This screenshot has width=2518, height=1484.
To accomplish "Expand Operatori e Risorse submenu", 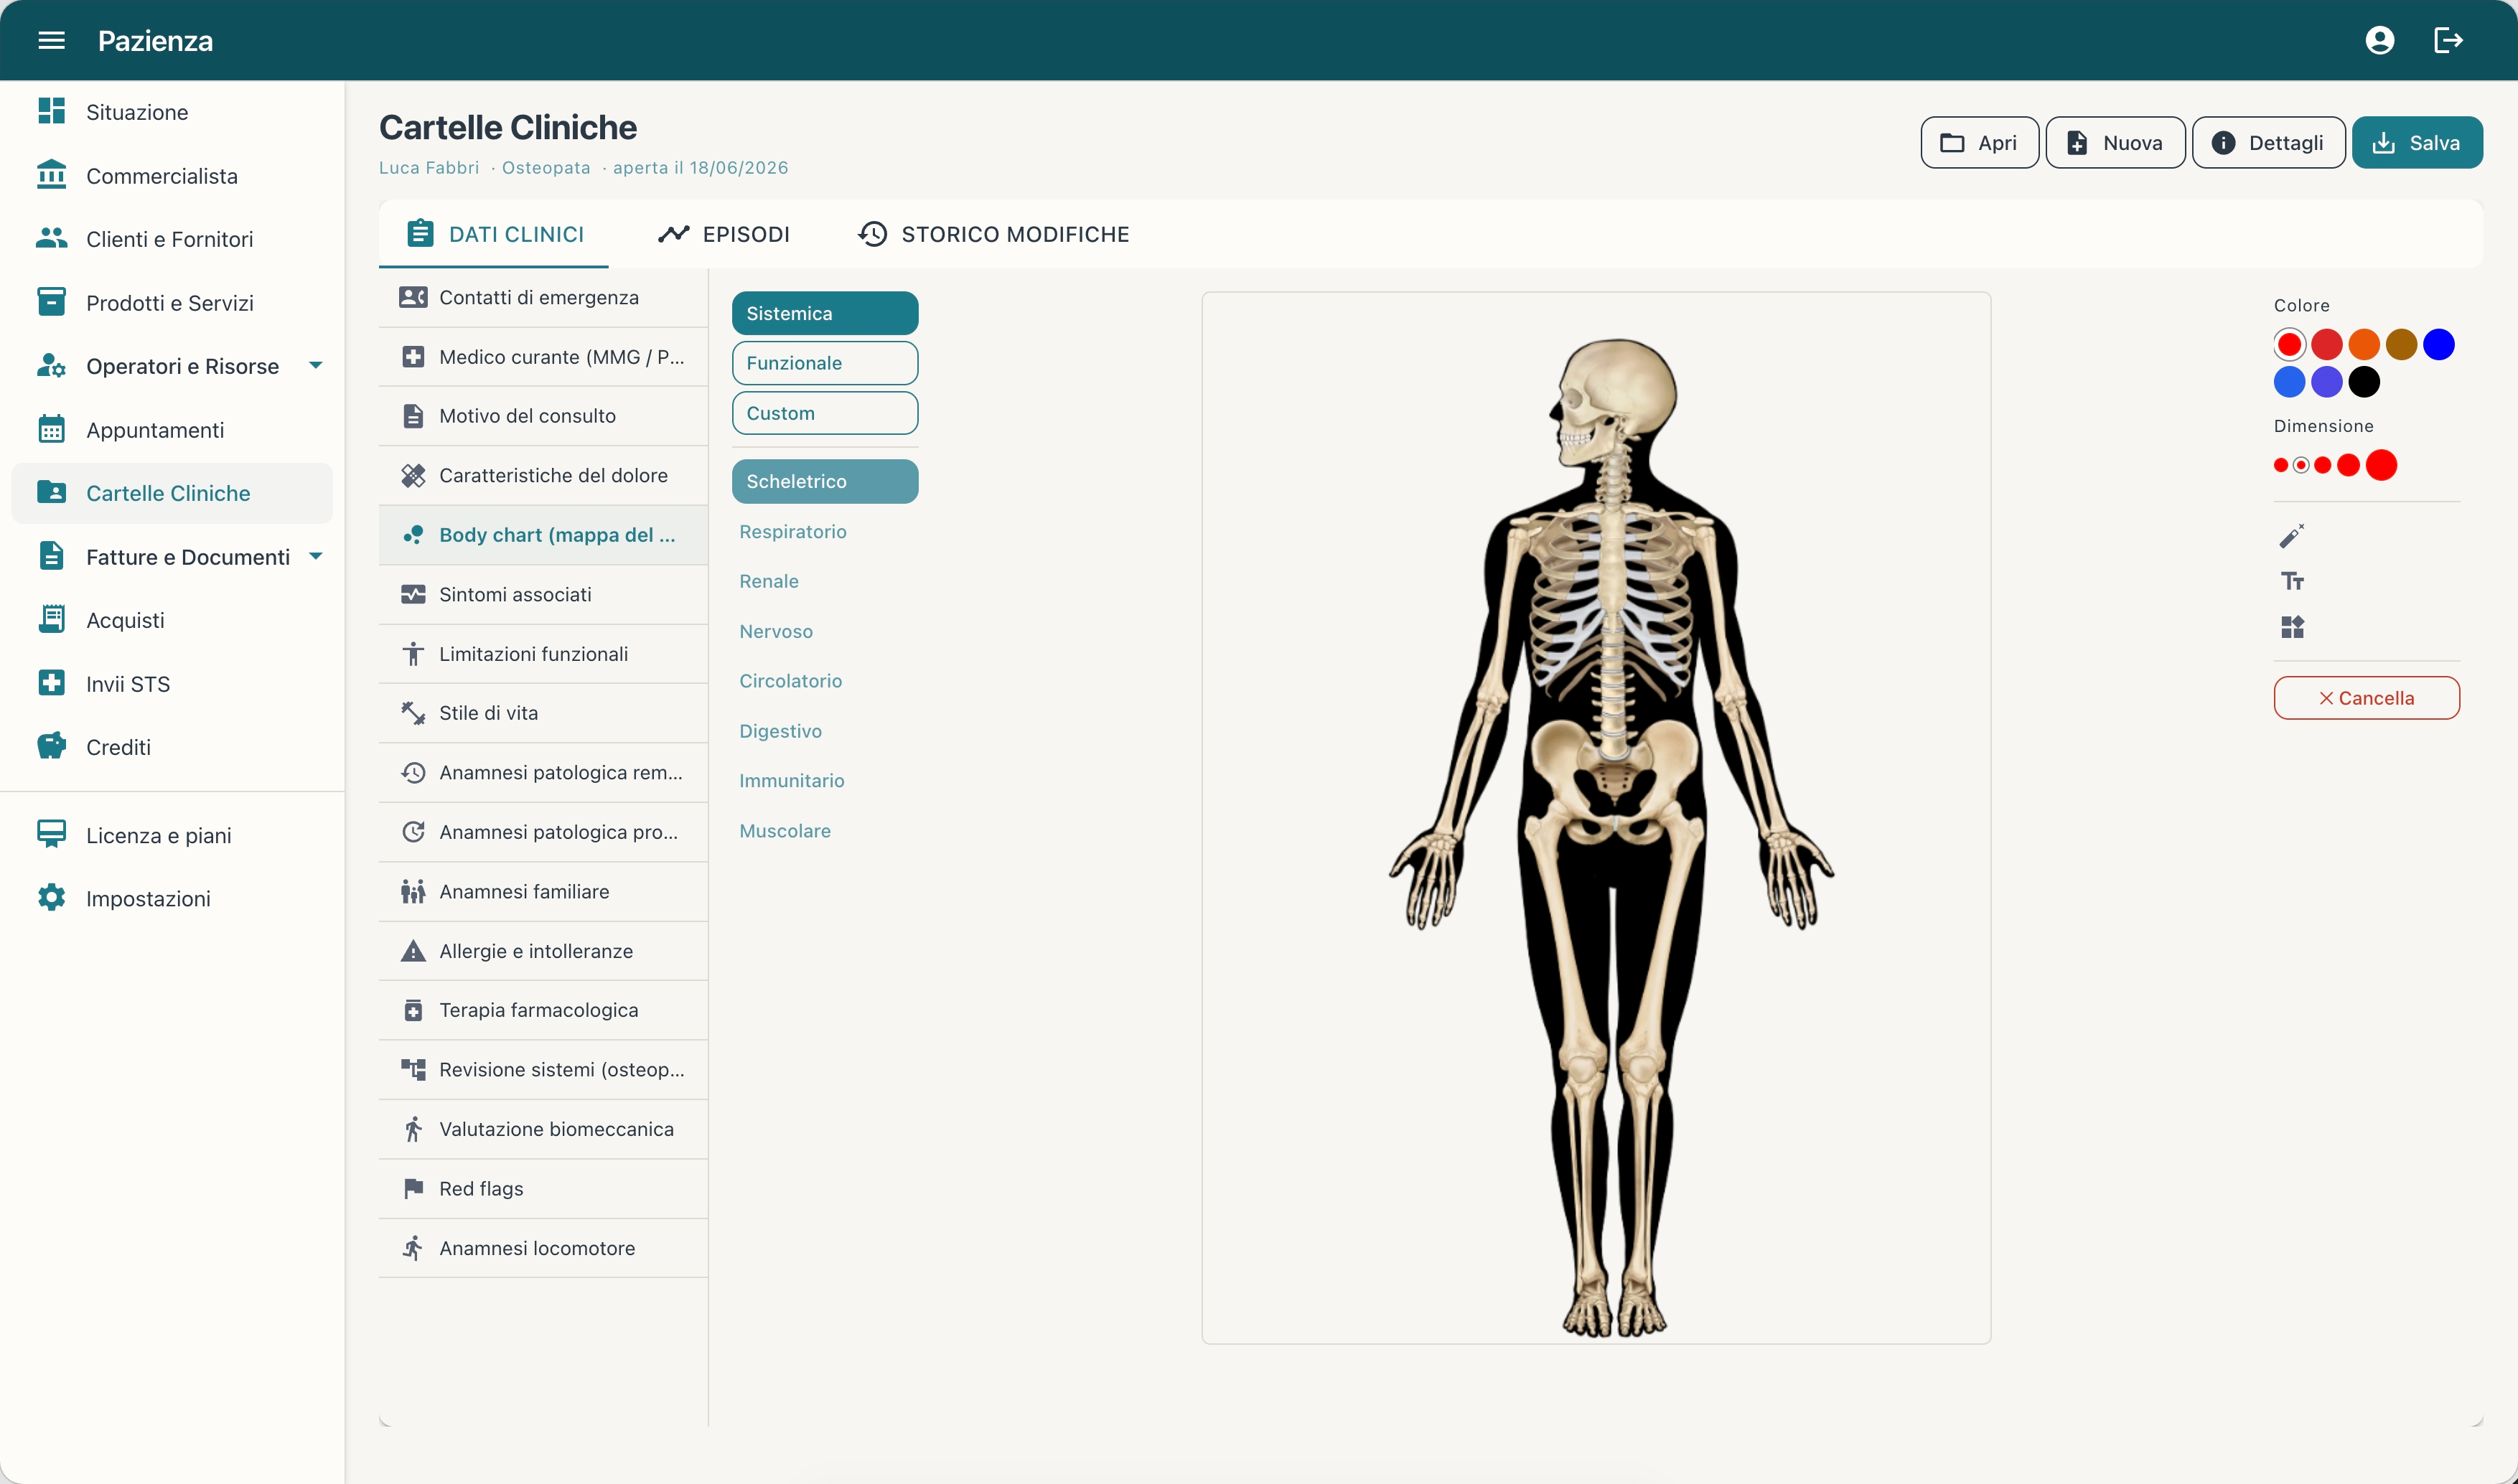I will click(315, 366).
